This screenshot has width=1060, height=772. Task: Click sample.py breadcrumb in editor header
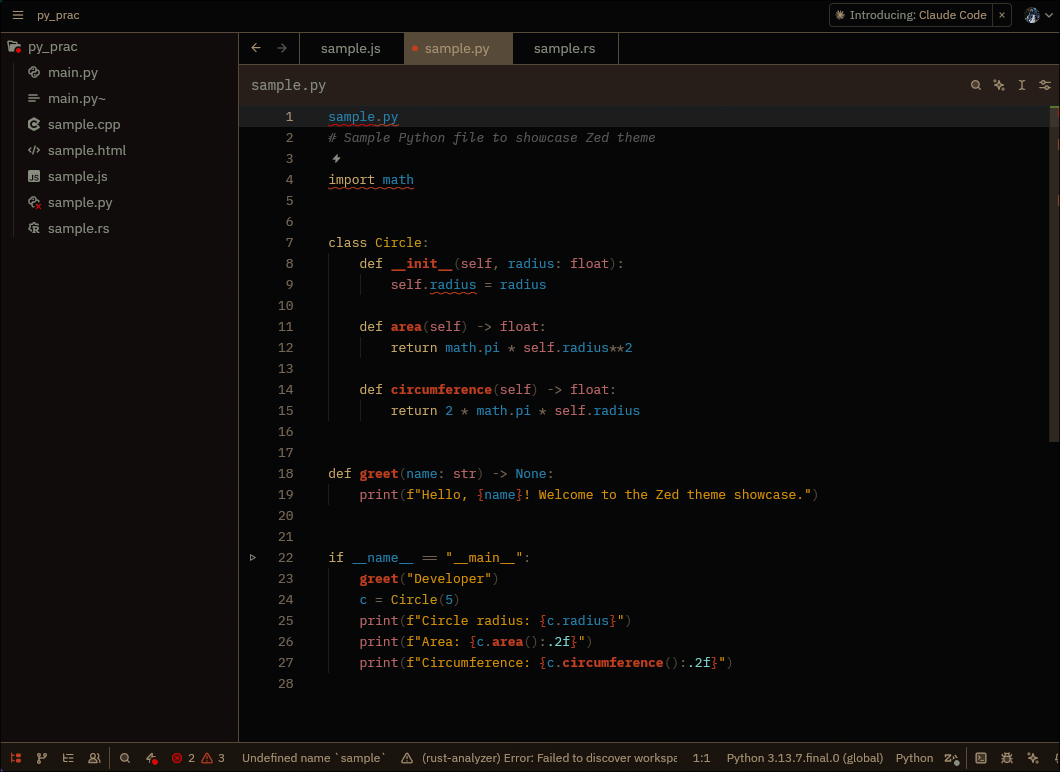coord(289,85)
